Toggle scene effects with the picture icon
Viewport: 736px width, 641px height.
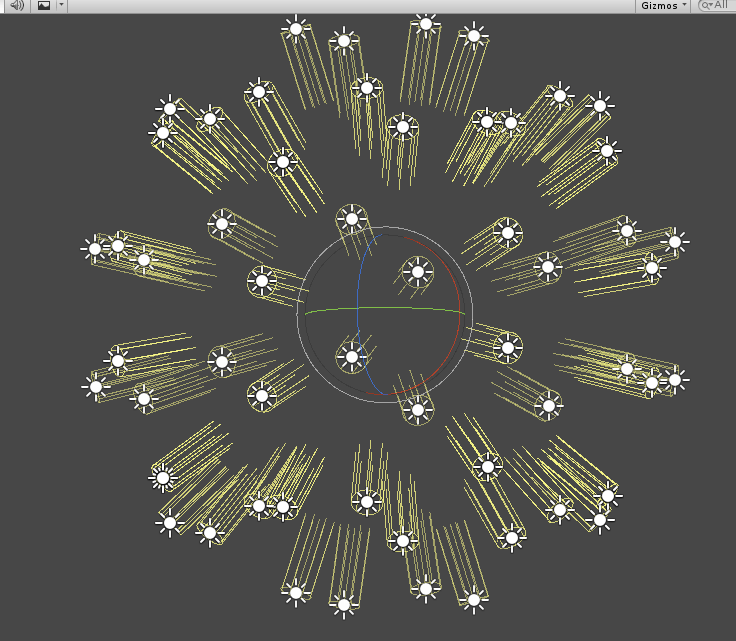click(x=44, y=5)
